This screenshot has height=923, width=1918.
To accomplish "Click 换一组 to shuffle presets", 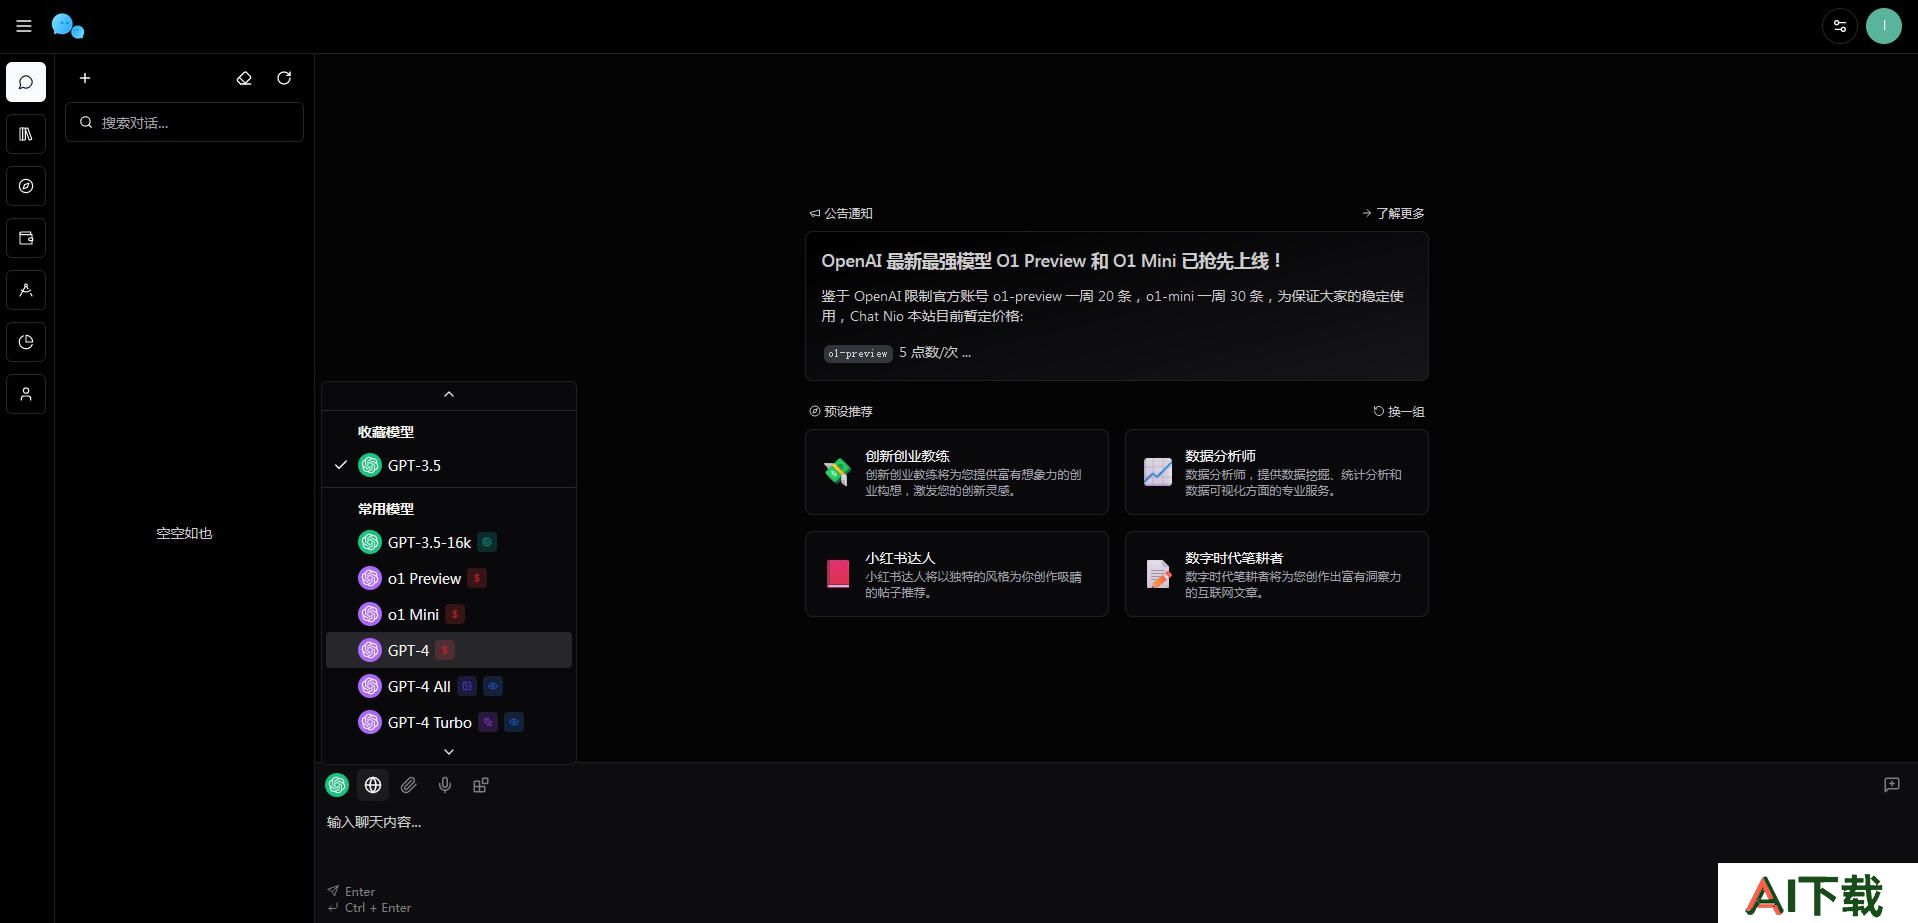I will tap(1399, 411).
